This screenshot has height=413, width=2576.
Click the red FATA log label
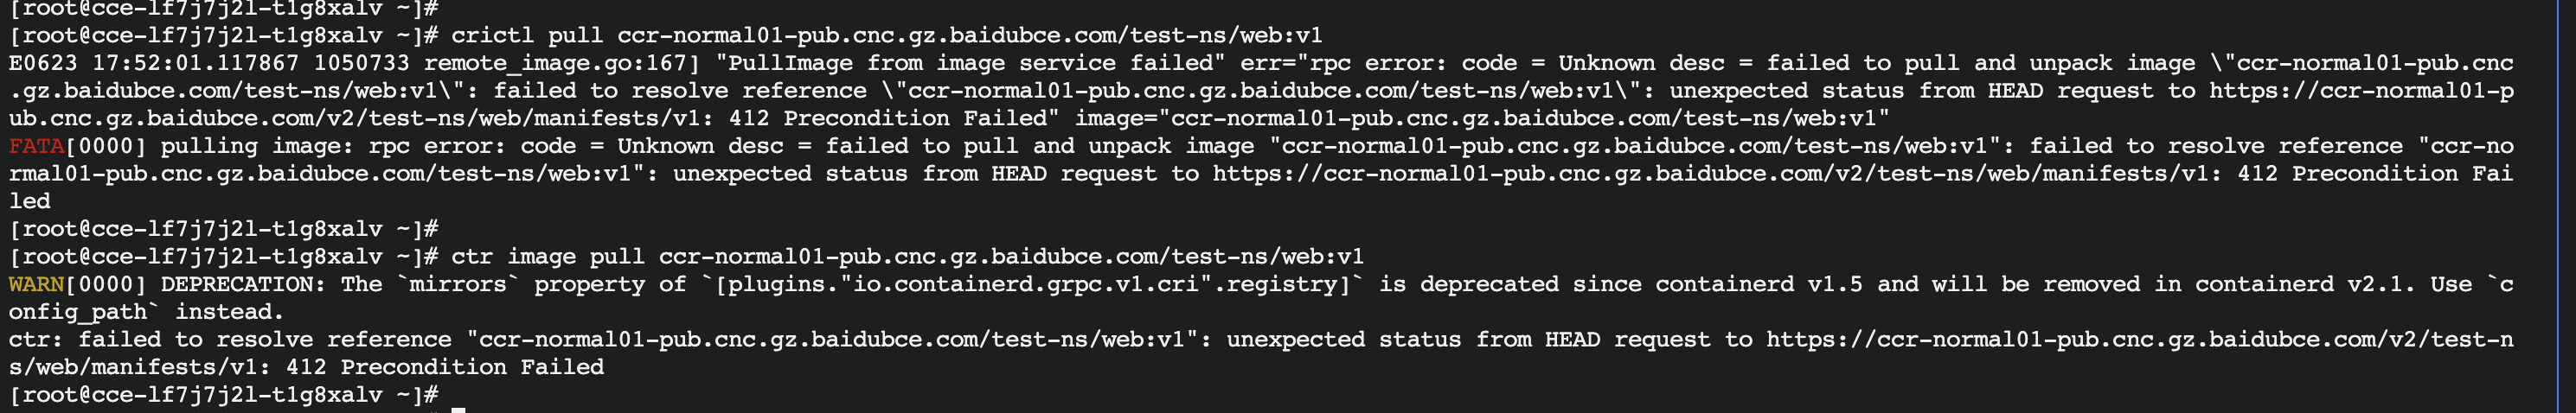tap(37, 146)
